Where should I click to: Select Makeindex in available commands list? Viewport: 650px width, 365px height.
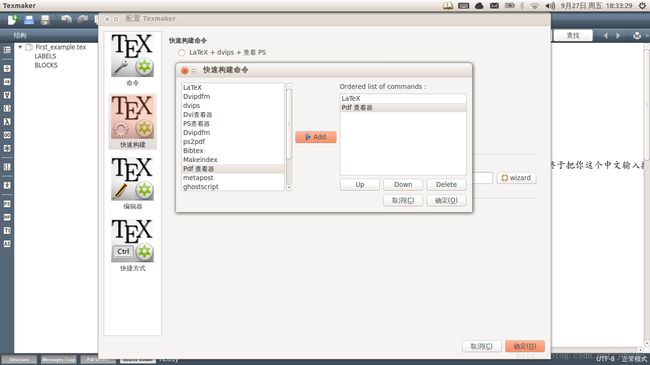(x=233, y=160)
